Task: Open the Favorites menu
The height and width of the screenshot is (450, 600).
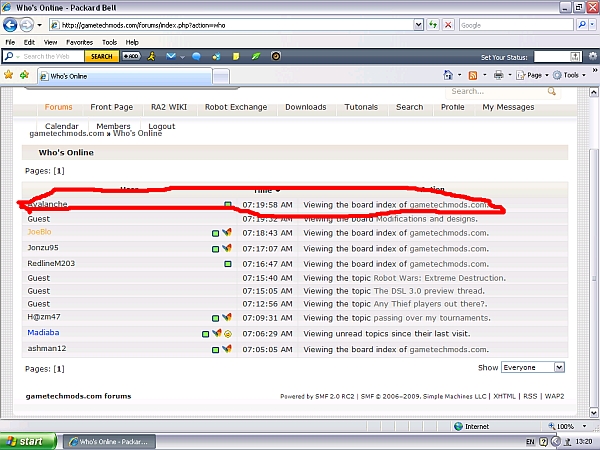Action: [79, 42]
